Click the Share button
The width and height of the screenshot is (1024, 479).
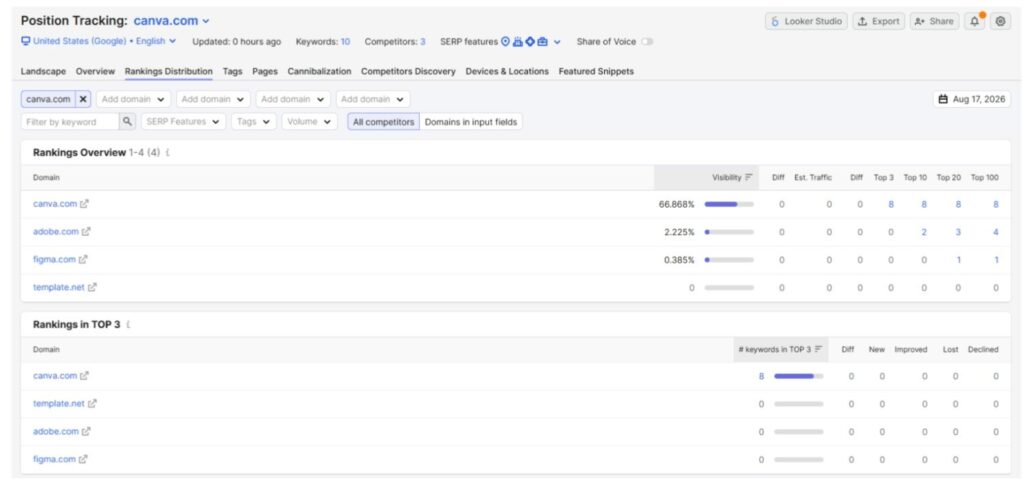[935, 22]
